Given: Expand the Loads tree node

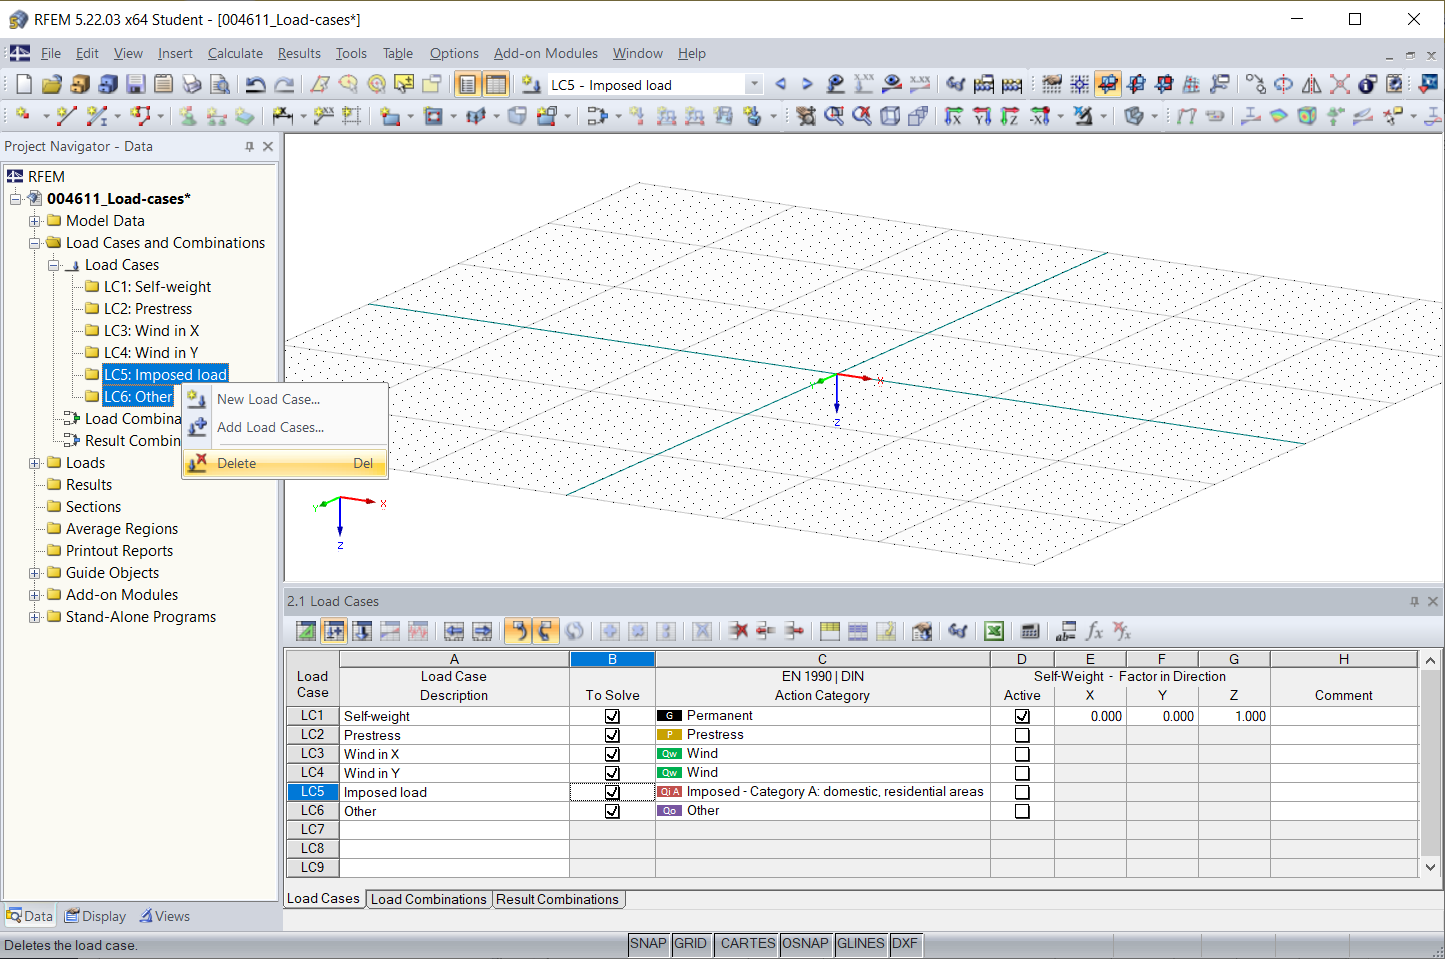Looking at the screenshot, I should point(34,463).
